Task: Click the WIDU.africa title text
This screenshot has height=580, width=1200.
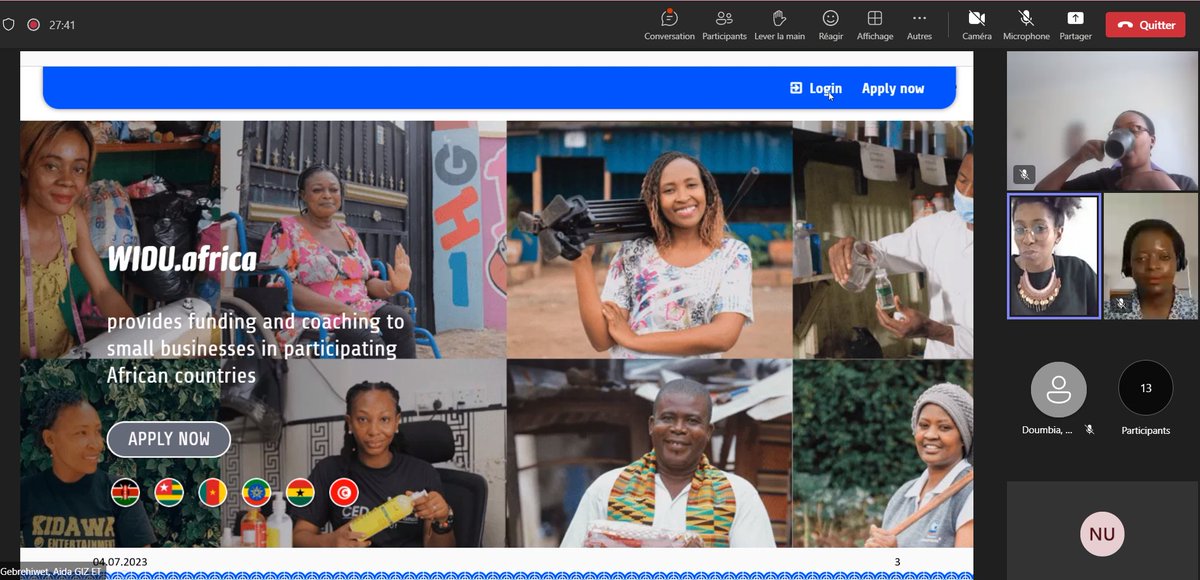Action: [x=182, y=261]
